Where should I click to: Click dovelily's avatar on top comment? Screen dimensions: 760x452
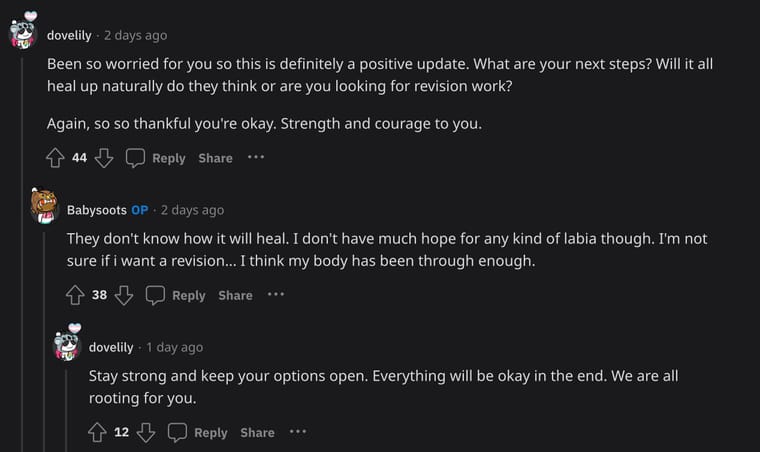point(23,32)
